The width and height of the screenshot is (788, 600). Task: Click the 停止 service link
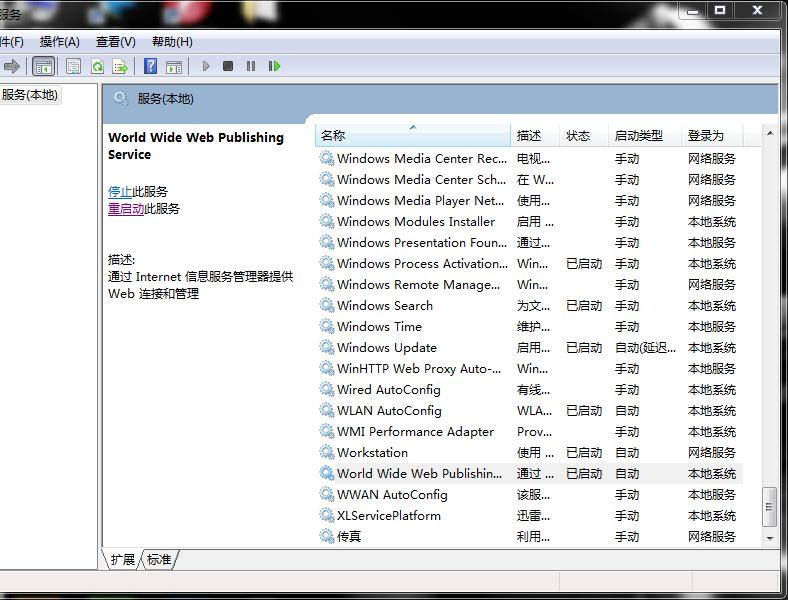[x=120, y=191]
